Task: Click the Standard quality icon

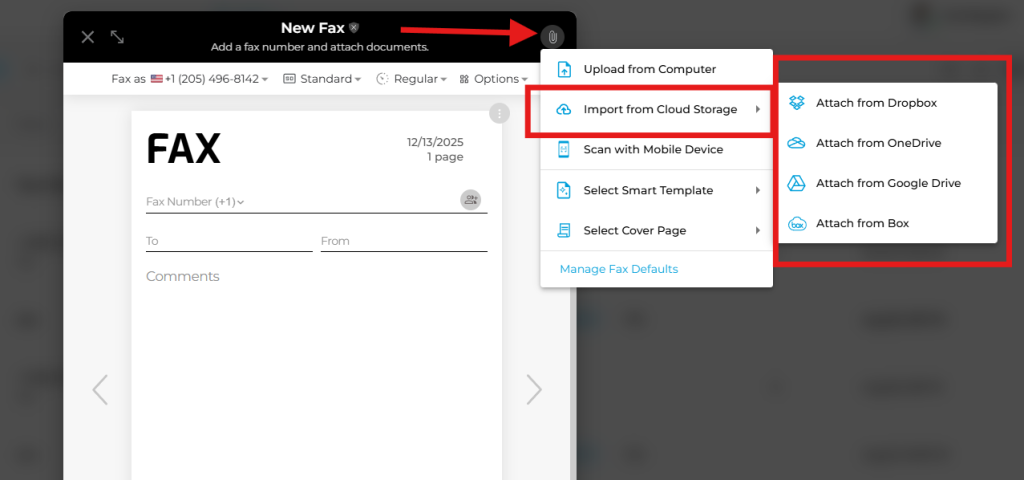Action: pyautogui.click(x=290, y=79)
